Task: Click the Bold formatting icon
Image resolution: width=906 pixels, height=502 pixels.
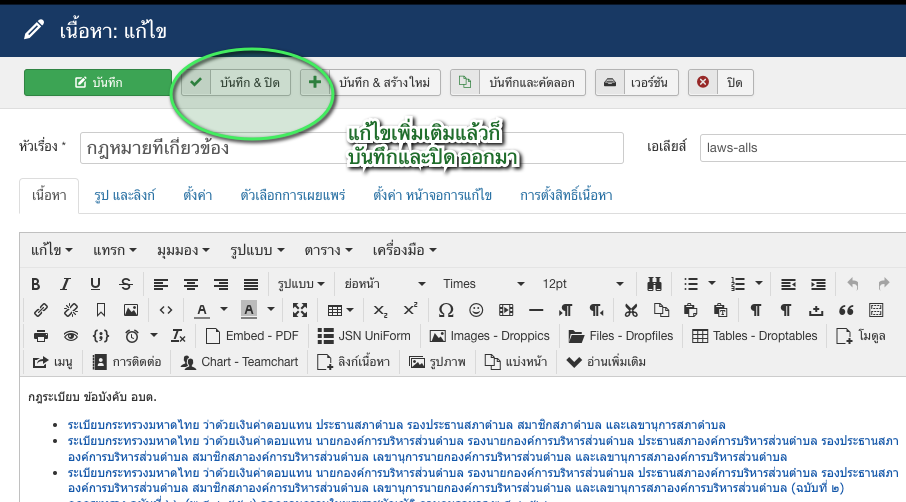Action: point(36,284)
